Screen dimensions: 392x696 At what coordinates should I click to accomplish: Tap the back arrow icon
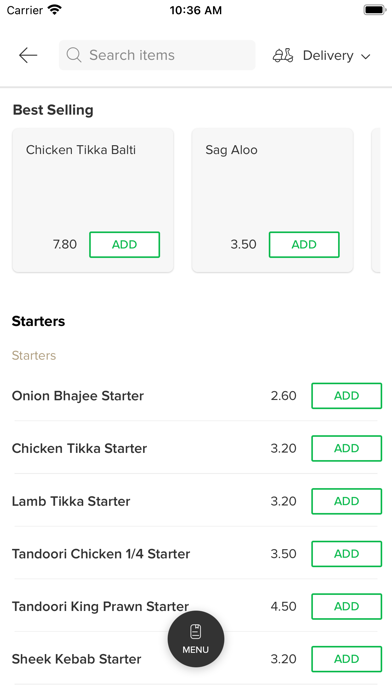(x=28, y=55)
